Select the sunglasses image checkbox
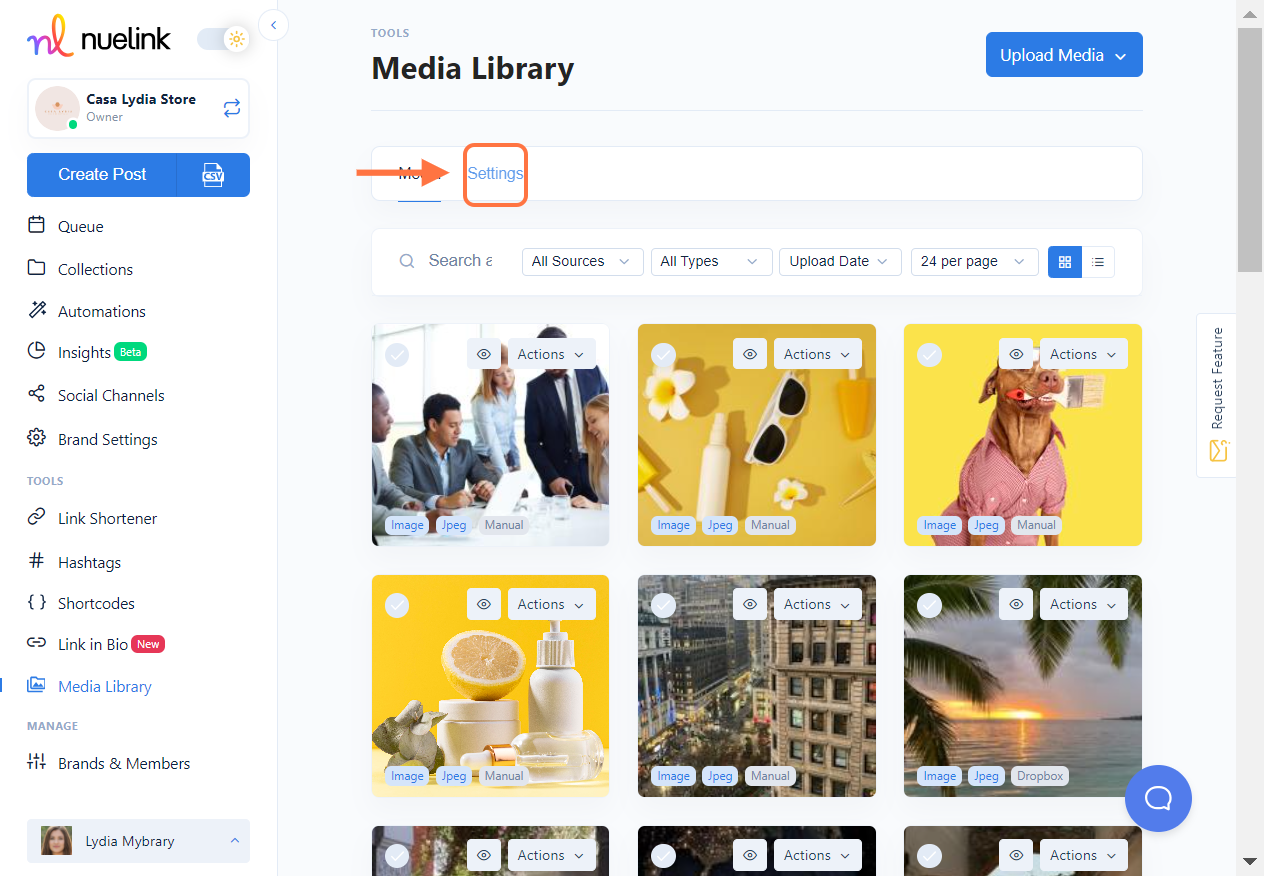Screen dimensions: 1264x876 (x=663, y=355)
